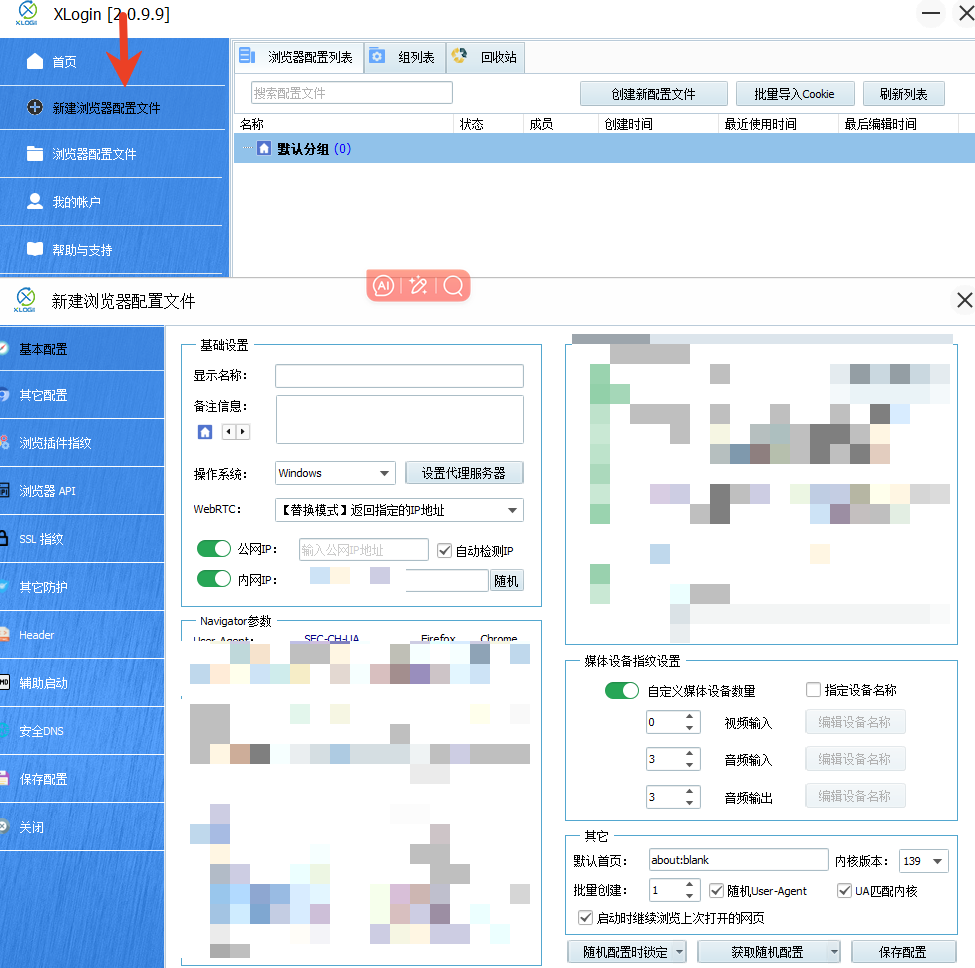
Task: Sort by the 创建时间 column header
Action: (657, 124)
